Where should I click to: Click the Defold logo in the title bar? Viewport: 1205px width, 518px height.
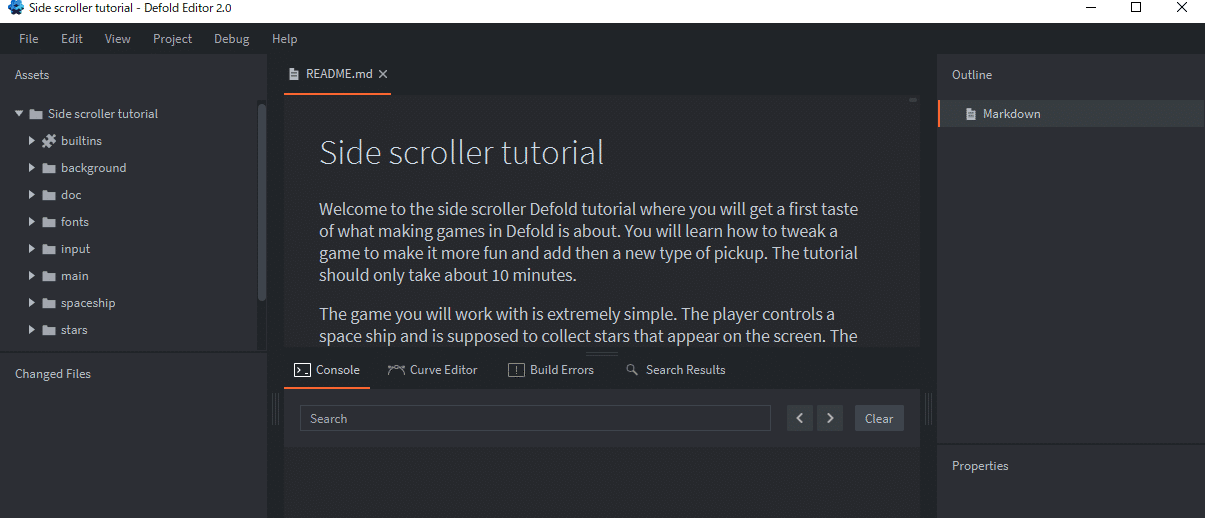(x=15, y=8)
